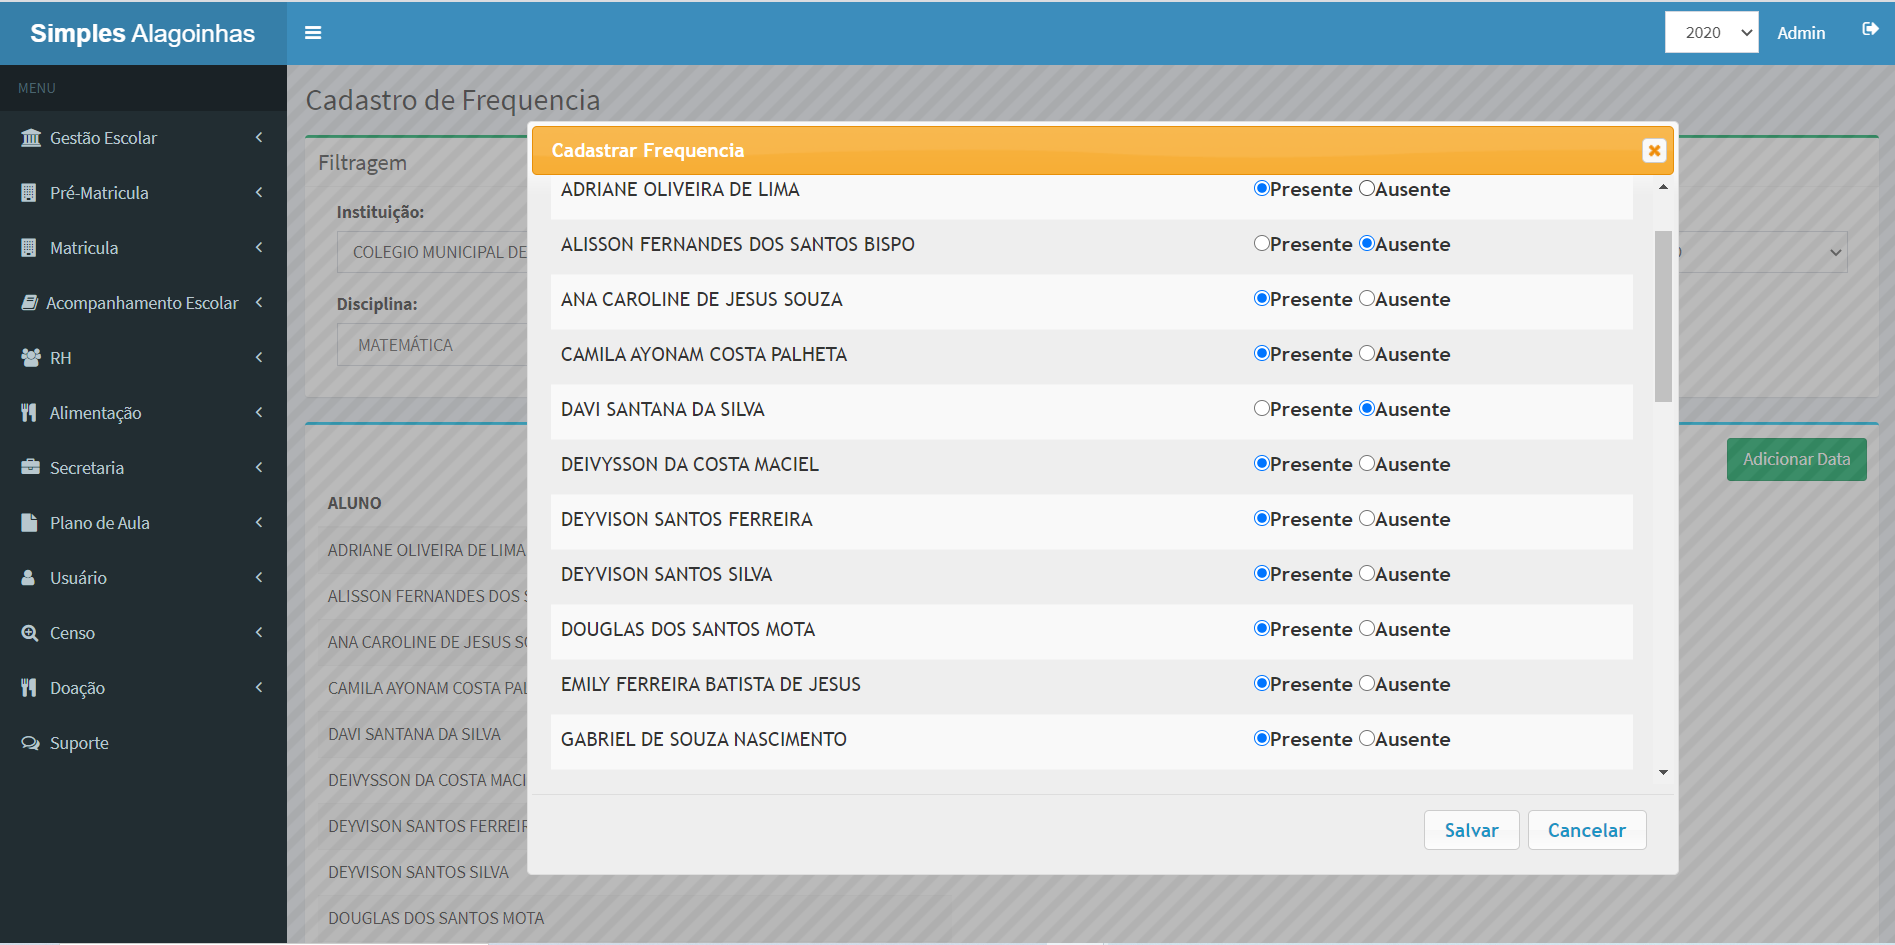
Task: Toggle the hamburger sidebar menu icon
Action: (x=313, y=33)
